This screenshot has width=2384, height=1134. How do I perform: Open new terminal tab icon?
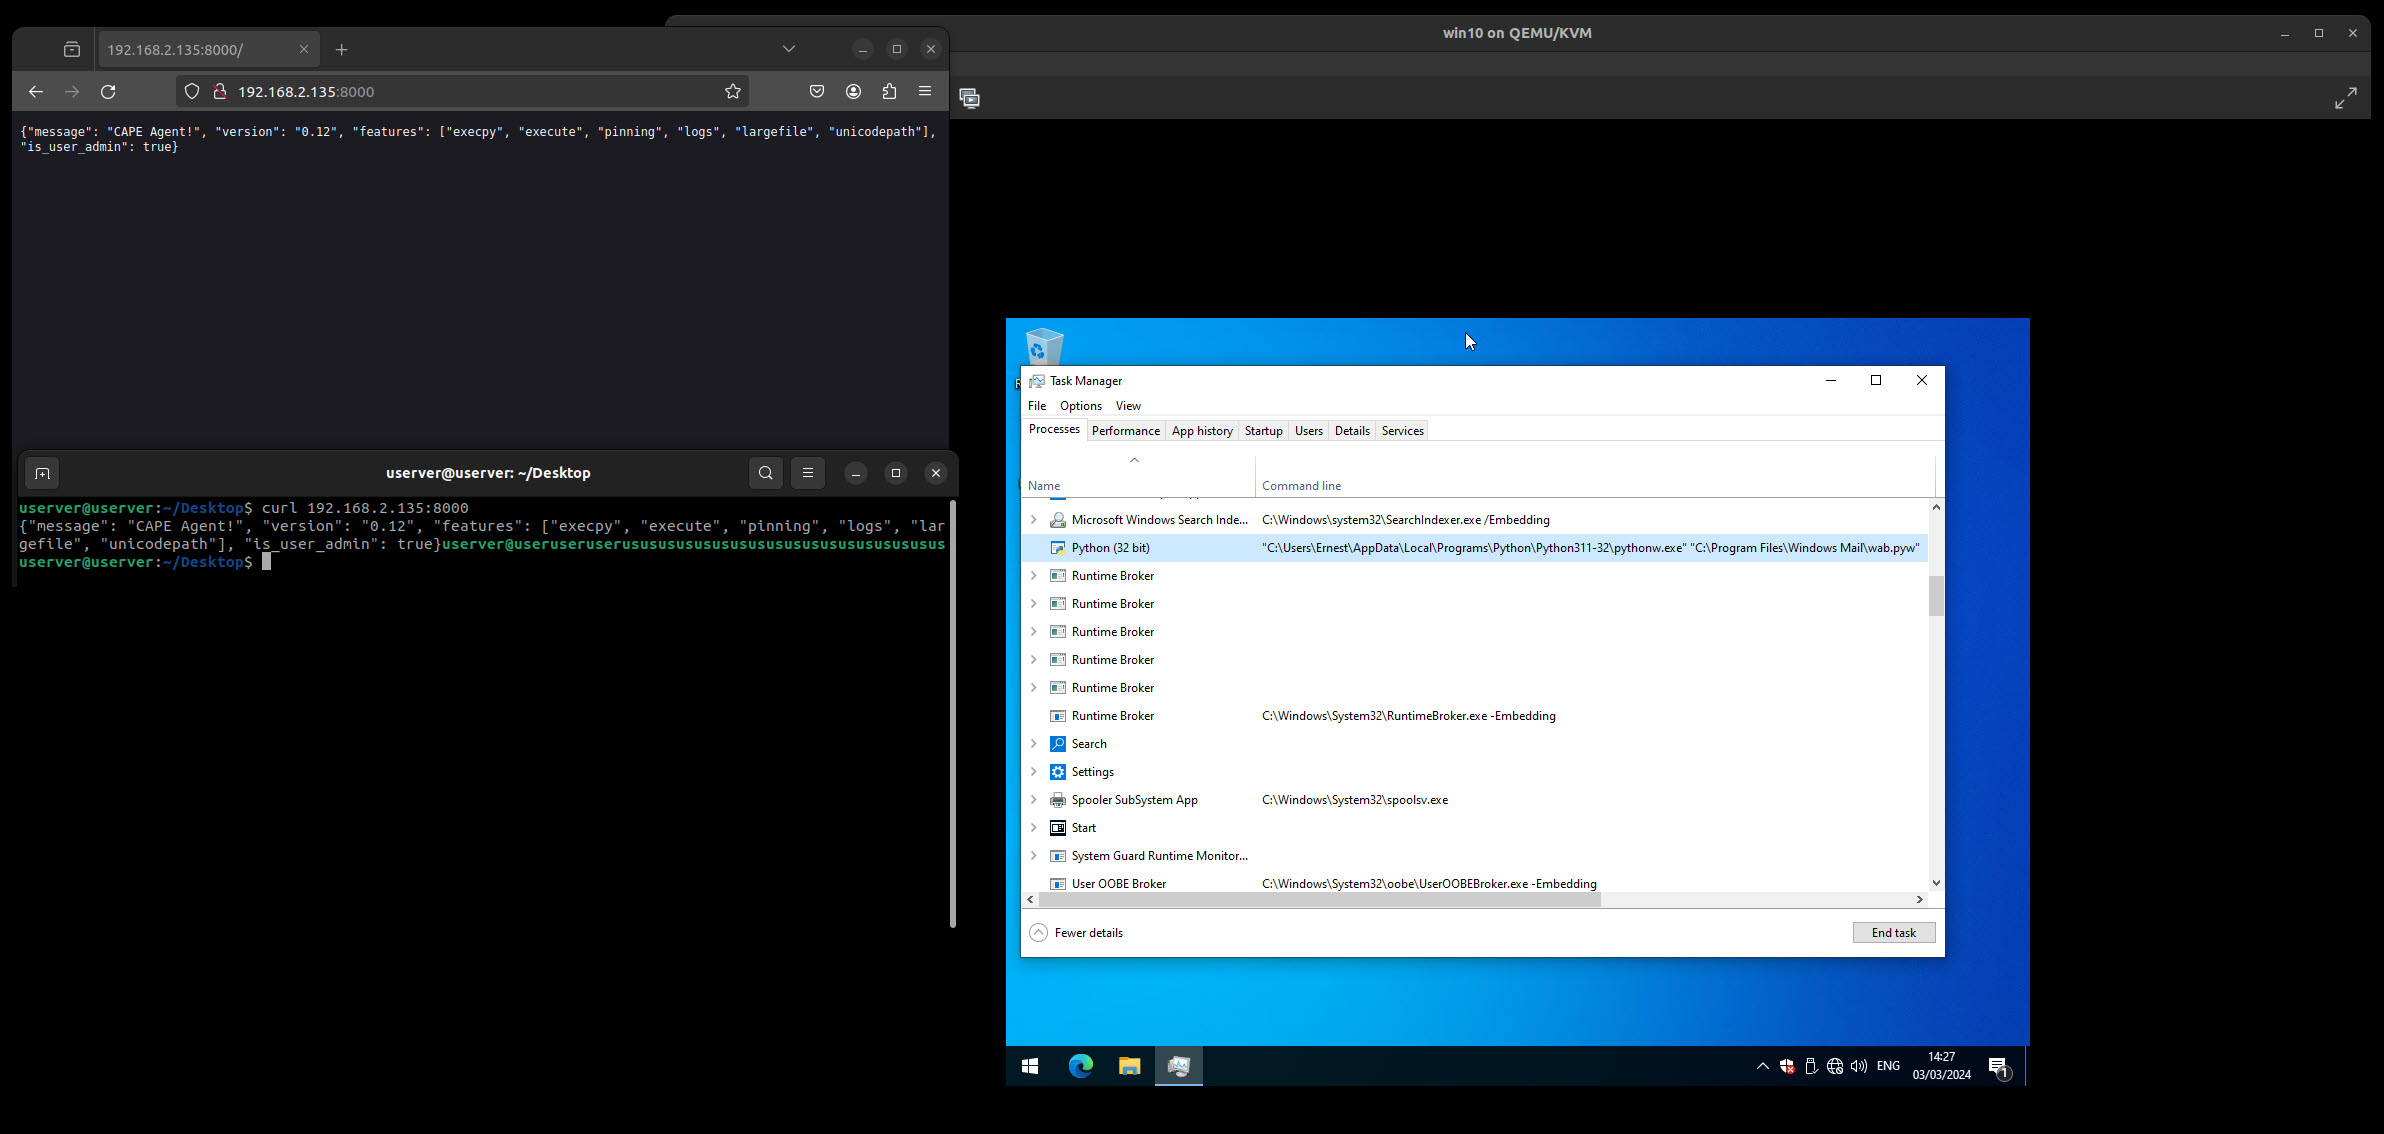[x=42, y=473]
